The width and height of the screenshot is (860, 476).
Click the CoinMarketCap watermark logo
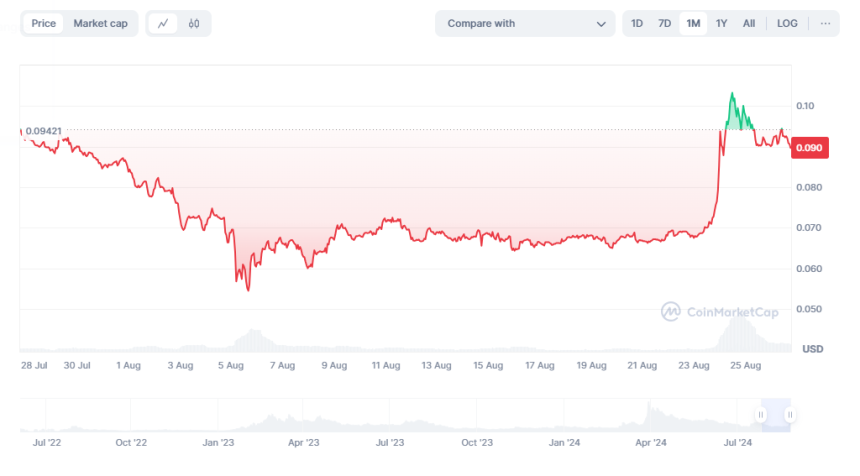tap(719, 312)
